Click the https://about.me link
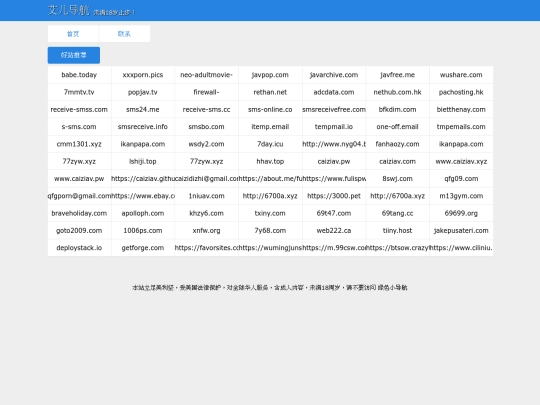The image size is (540, 405). pos(270,178)
